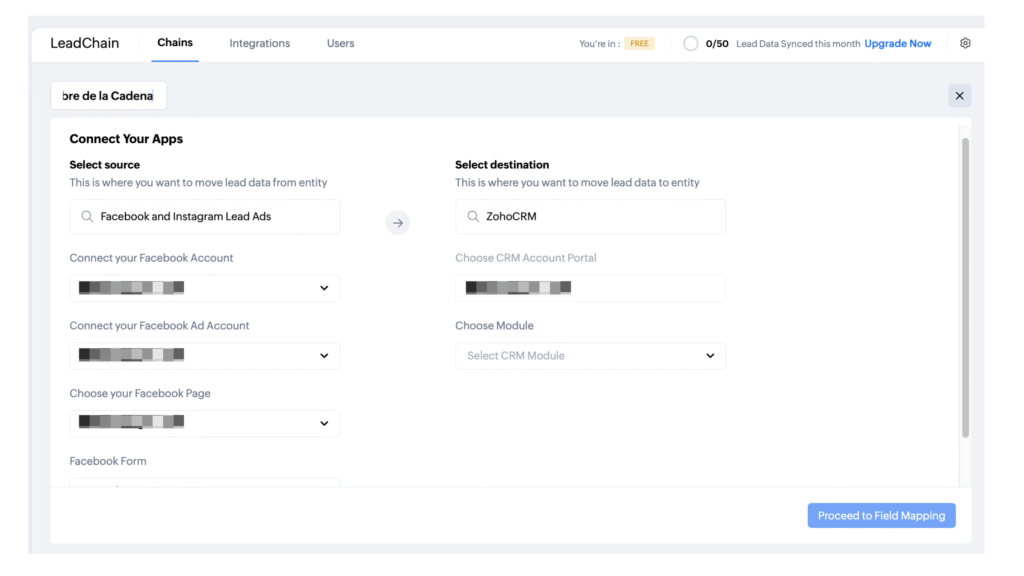The height and width of the screenshot is (576, 1024).
Task: Click the LeadChain logo
Action: click(85, 43)
